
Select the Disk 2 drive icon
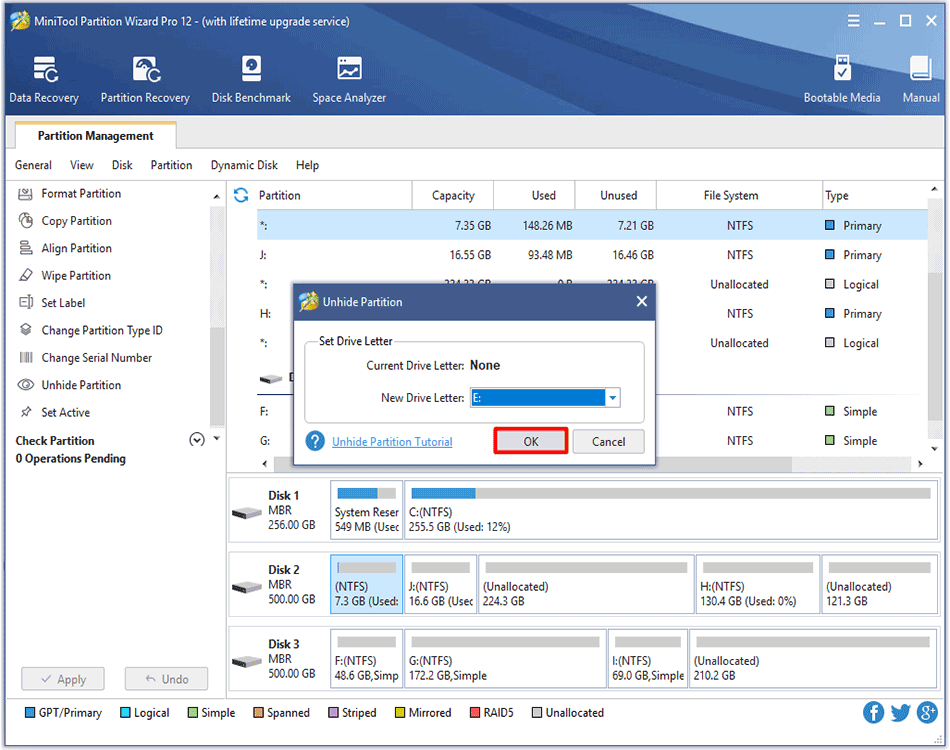pyautogui.click(x=247, y=587)
